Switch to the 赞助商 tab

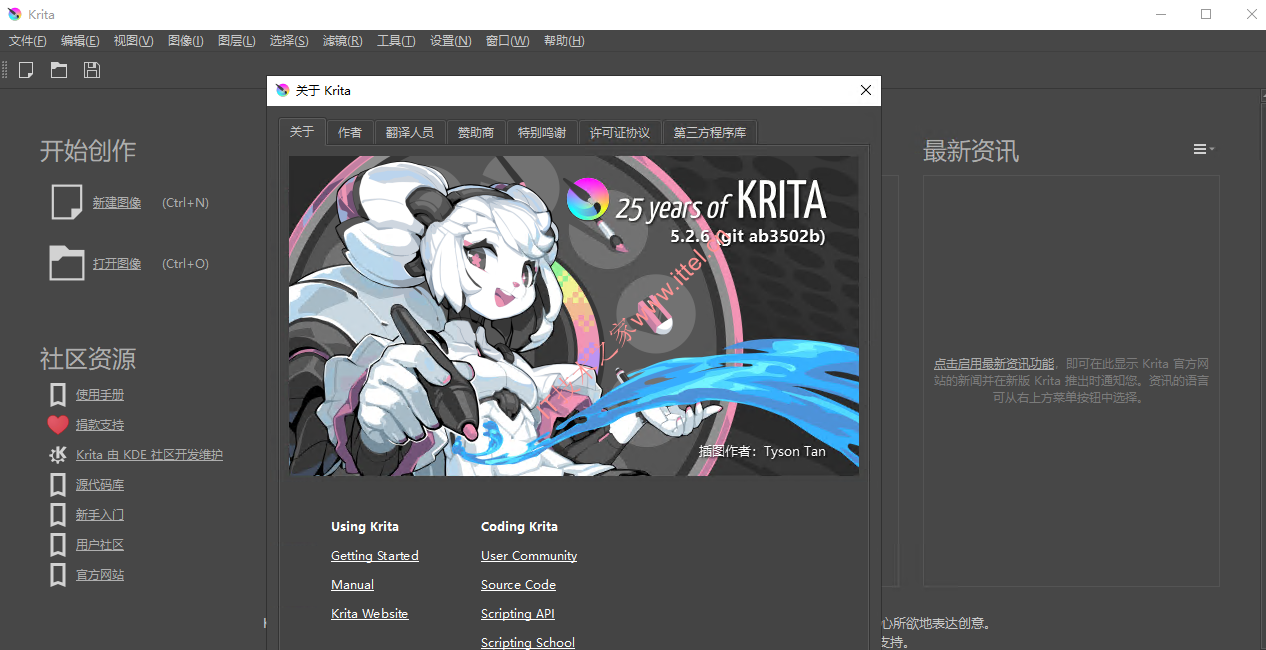click(x=476, y=133)
